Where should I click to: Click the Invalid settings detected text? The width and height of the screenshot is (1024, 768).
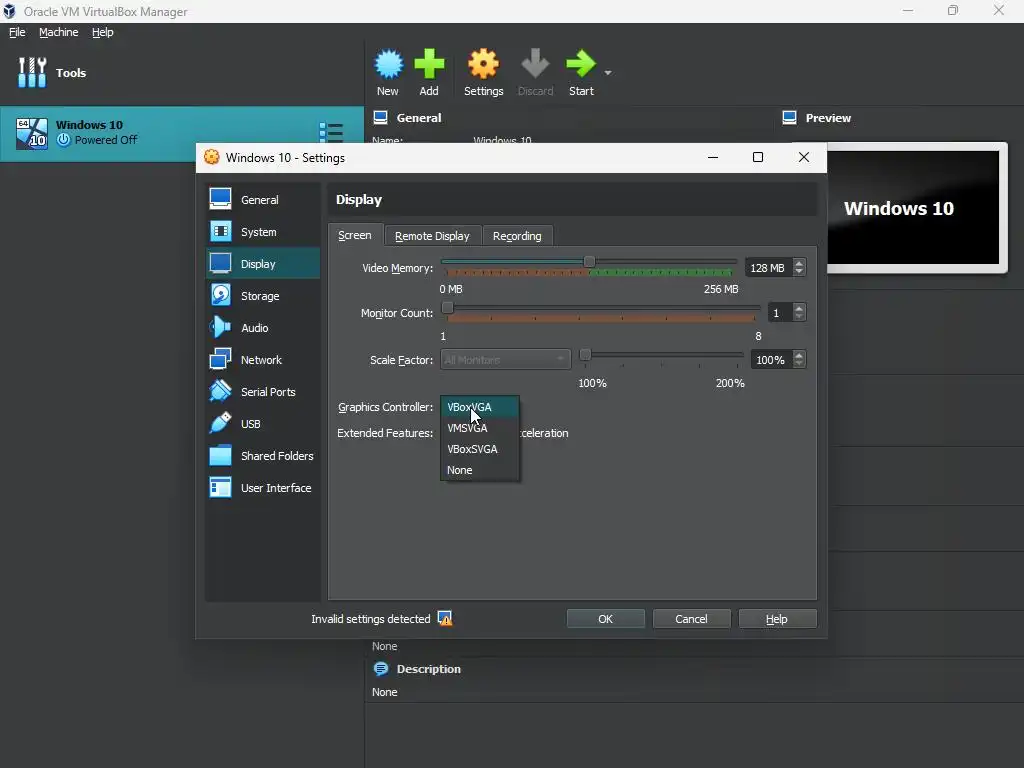point(370,618)
